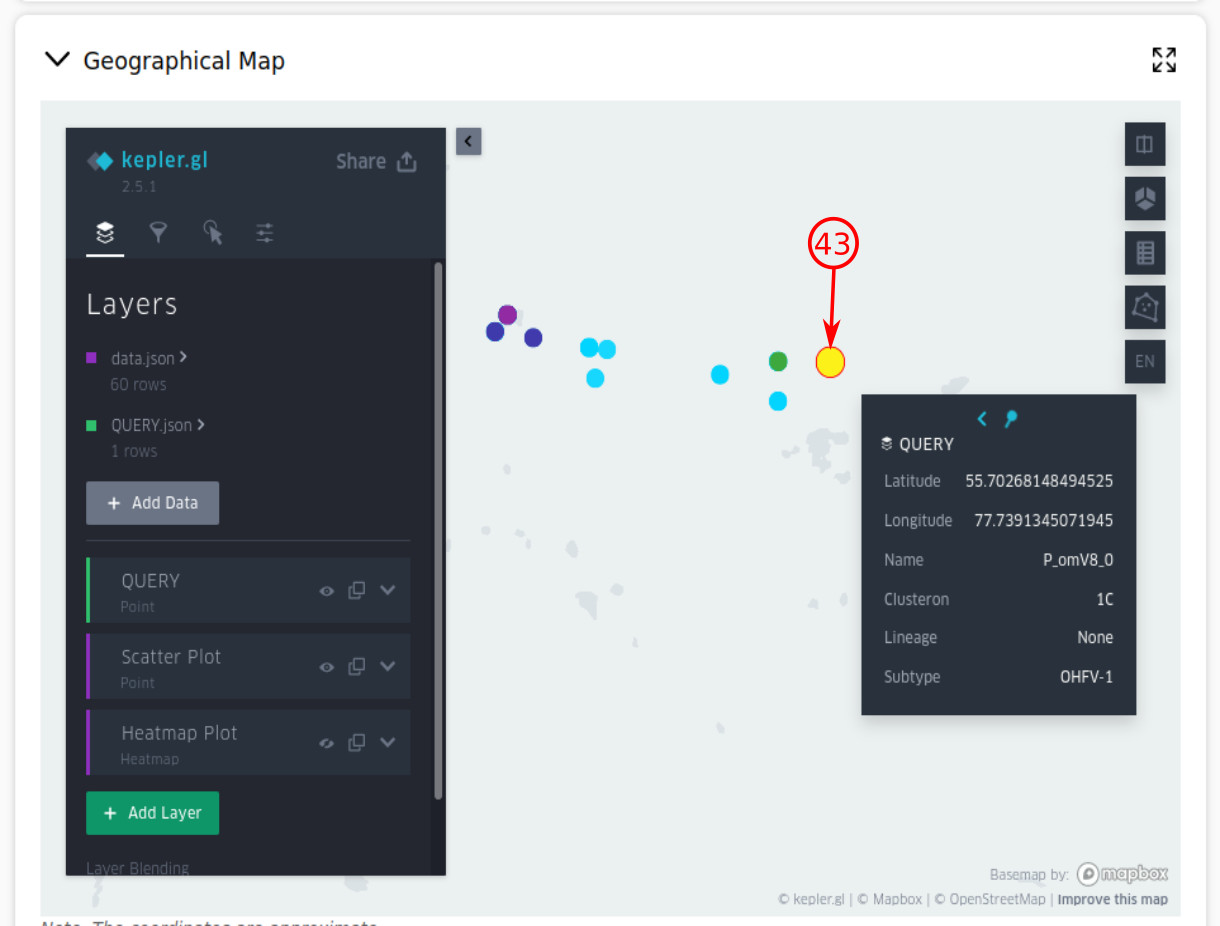This screenshot has height=926, width=1220.
Task: Expand Scatter Plot layer settings
Action: (388, 666)
